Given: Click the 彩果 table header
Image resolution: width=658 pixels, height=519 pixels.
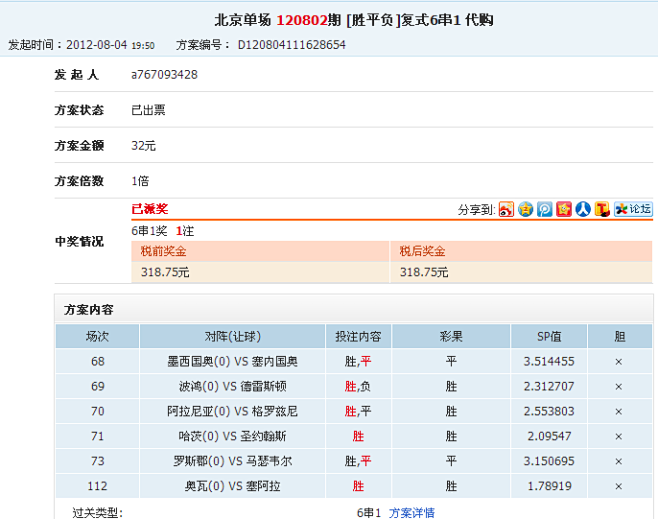Looking at the screenshot, I should 451,336.
